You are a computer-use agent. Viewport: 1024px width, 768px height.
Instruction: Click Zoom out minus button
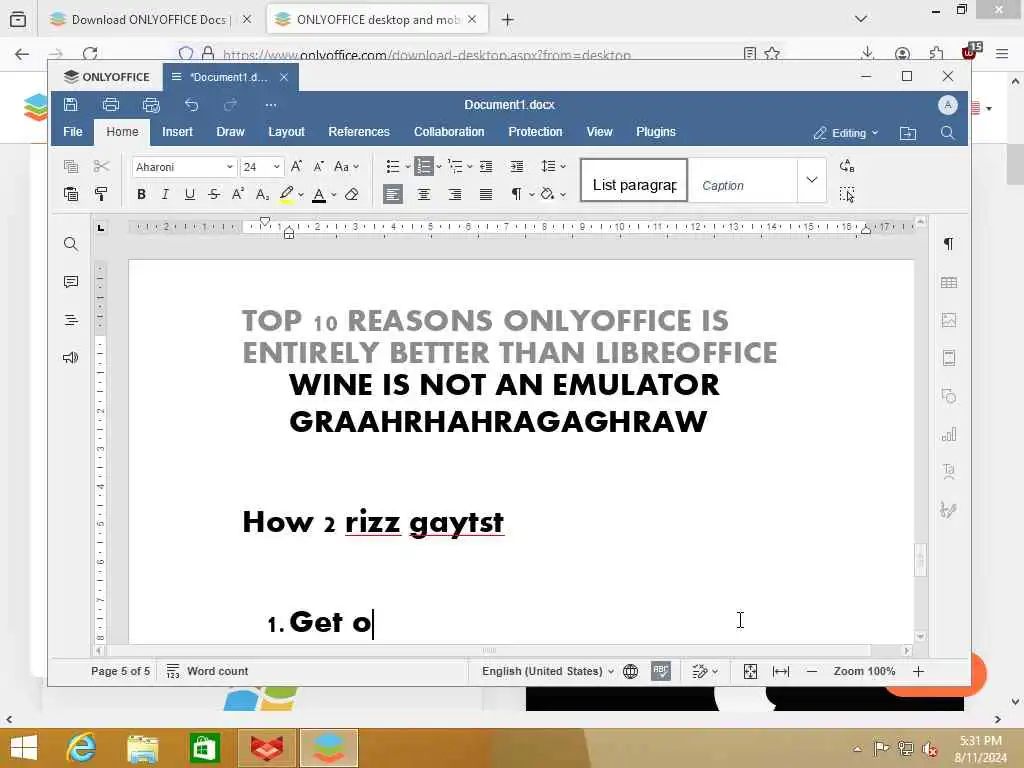point(812,671)
